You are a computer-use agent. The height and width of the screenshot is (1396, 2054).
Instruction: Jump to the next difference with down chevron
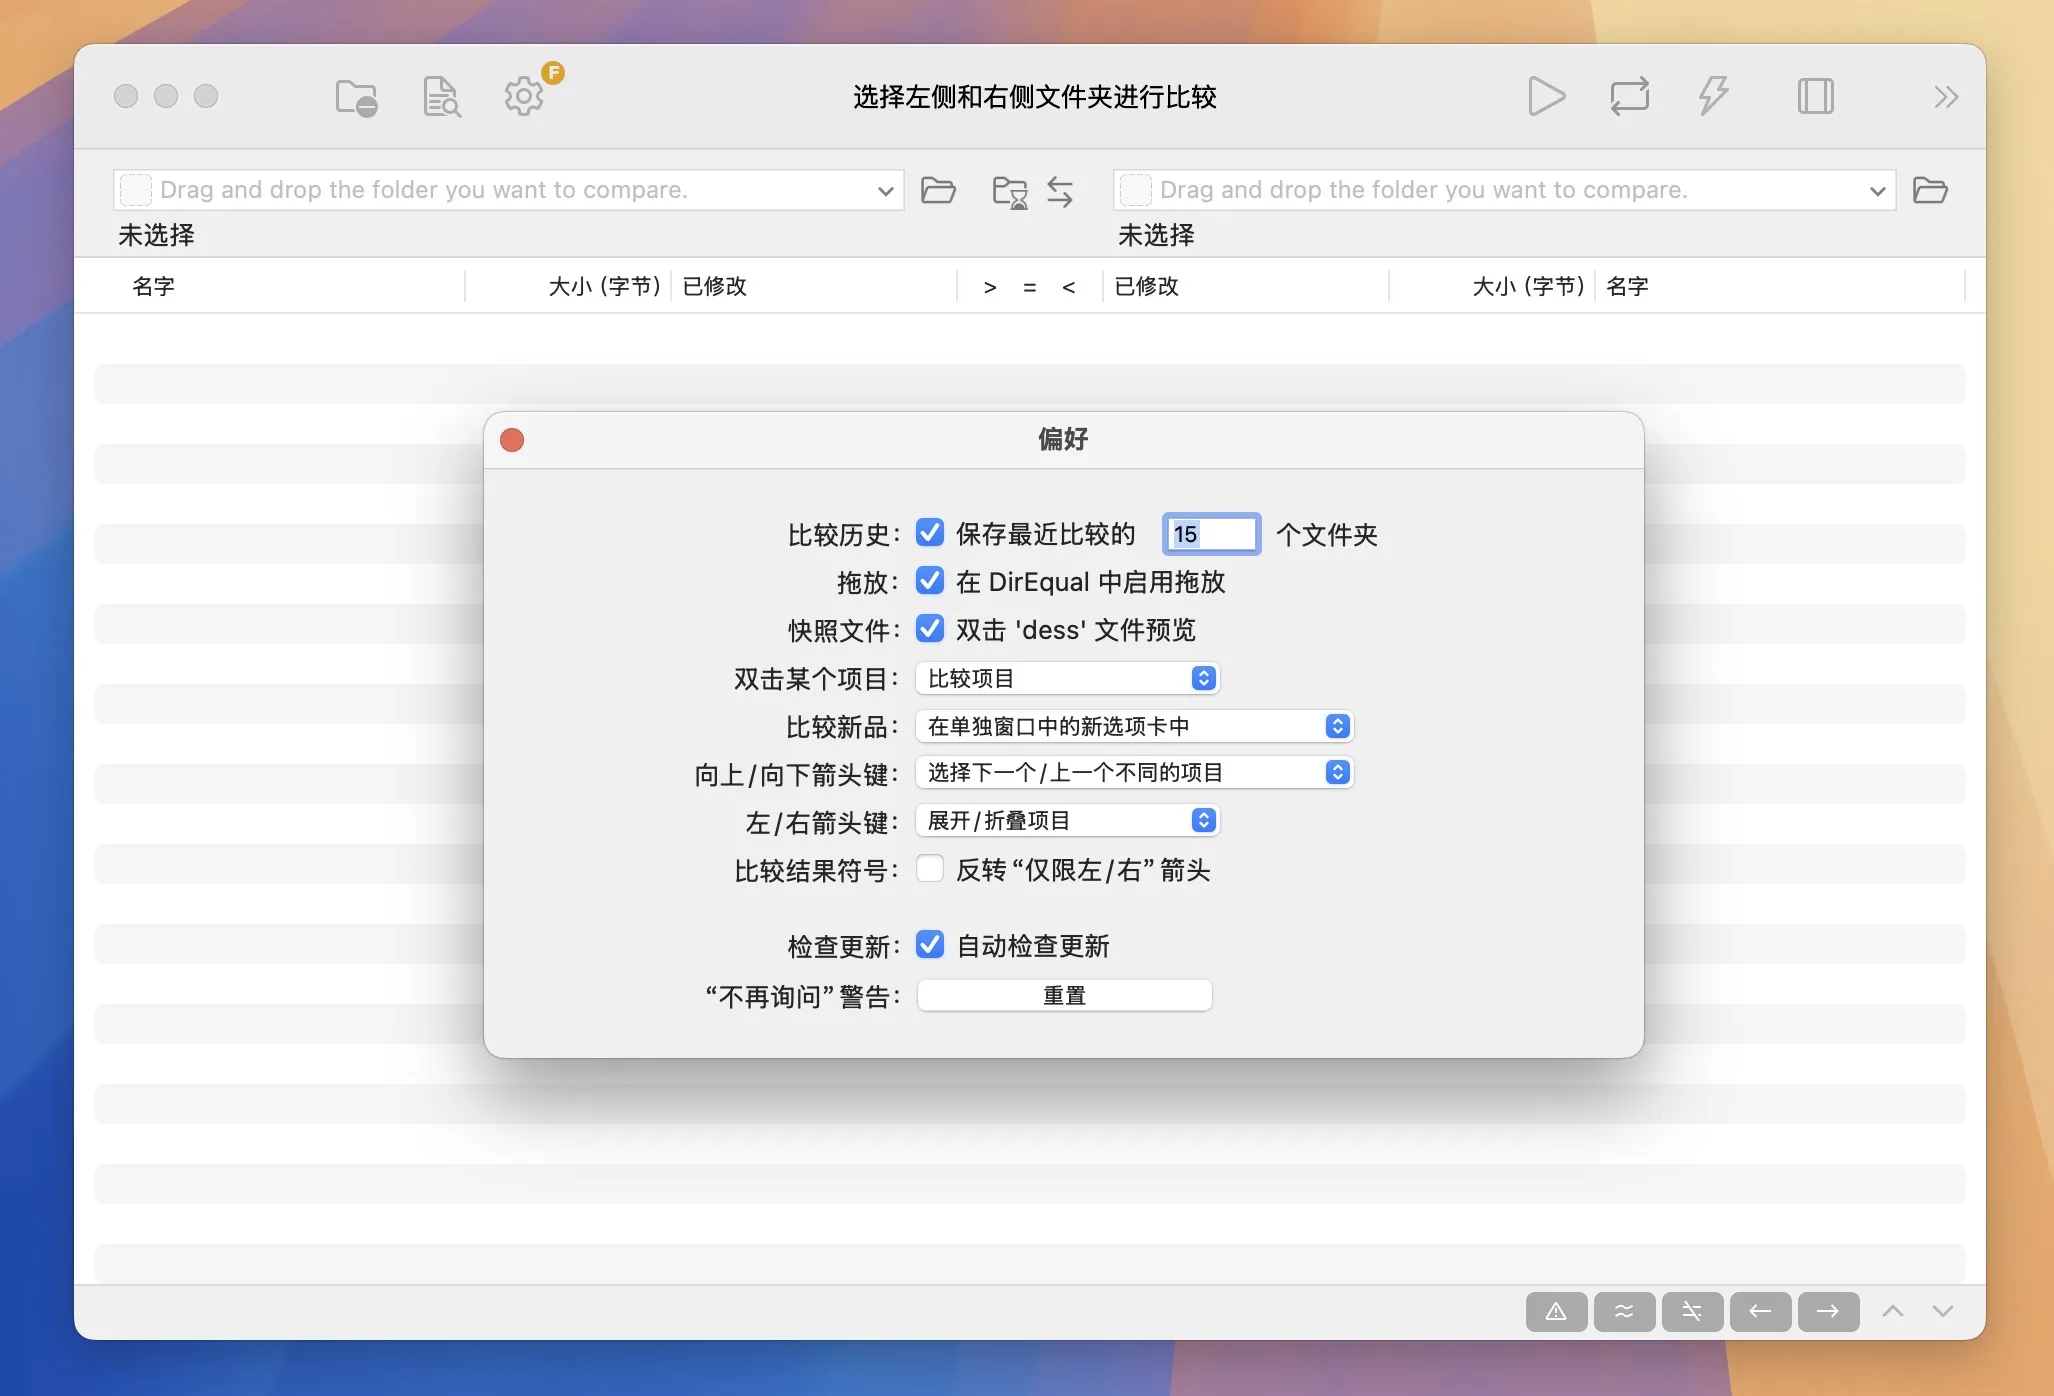coord(1943,1311)
